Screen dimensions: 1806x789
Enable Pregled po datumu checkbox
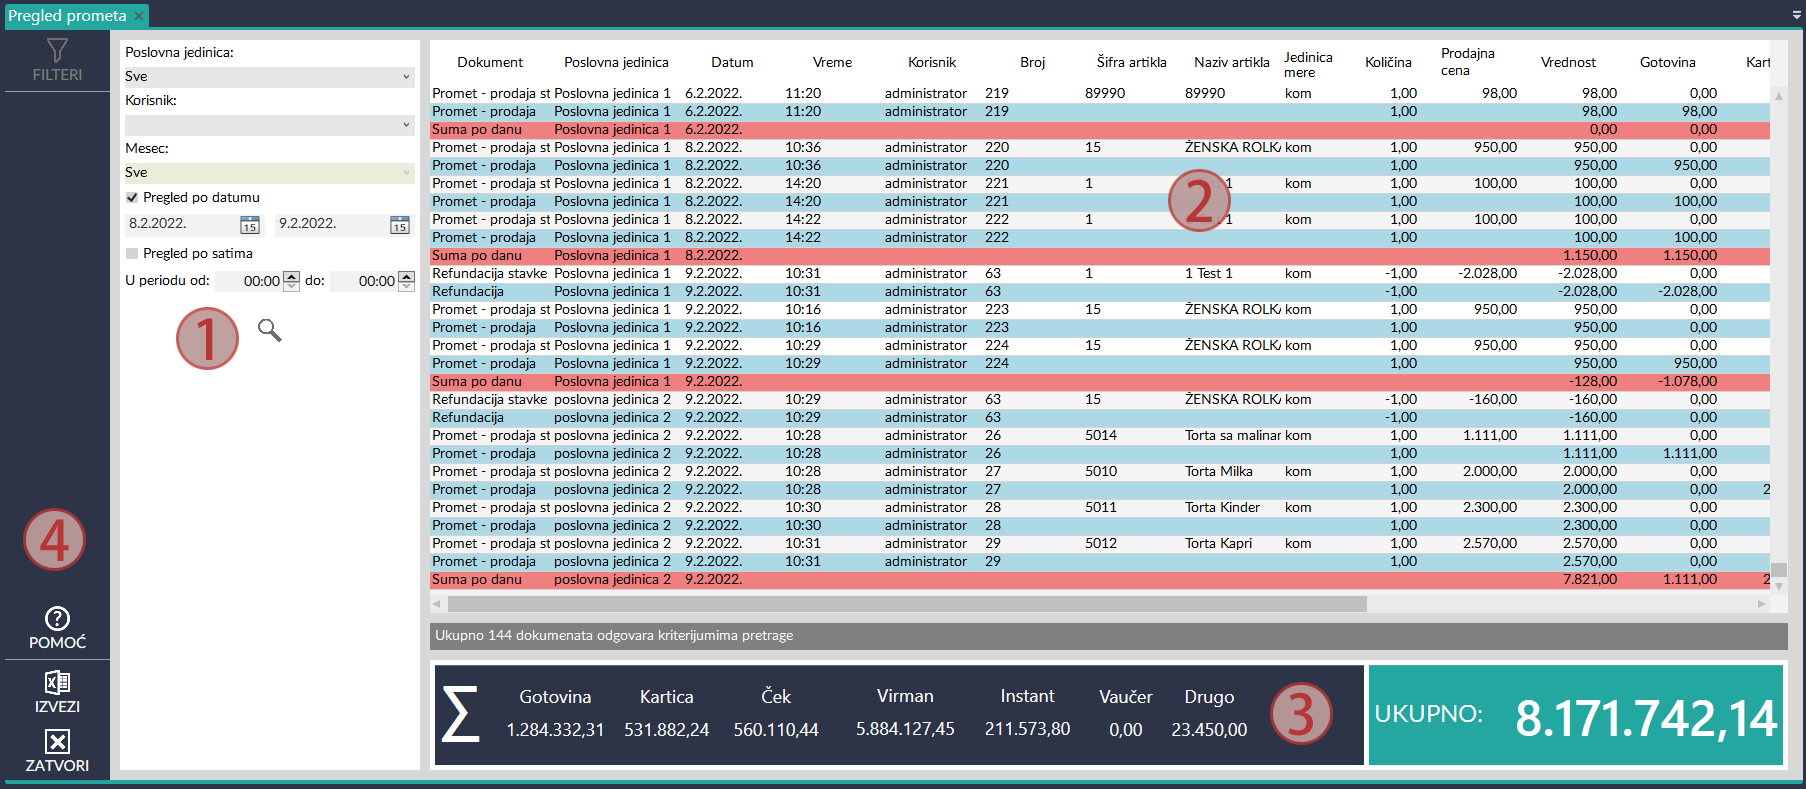(132, 198)
